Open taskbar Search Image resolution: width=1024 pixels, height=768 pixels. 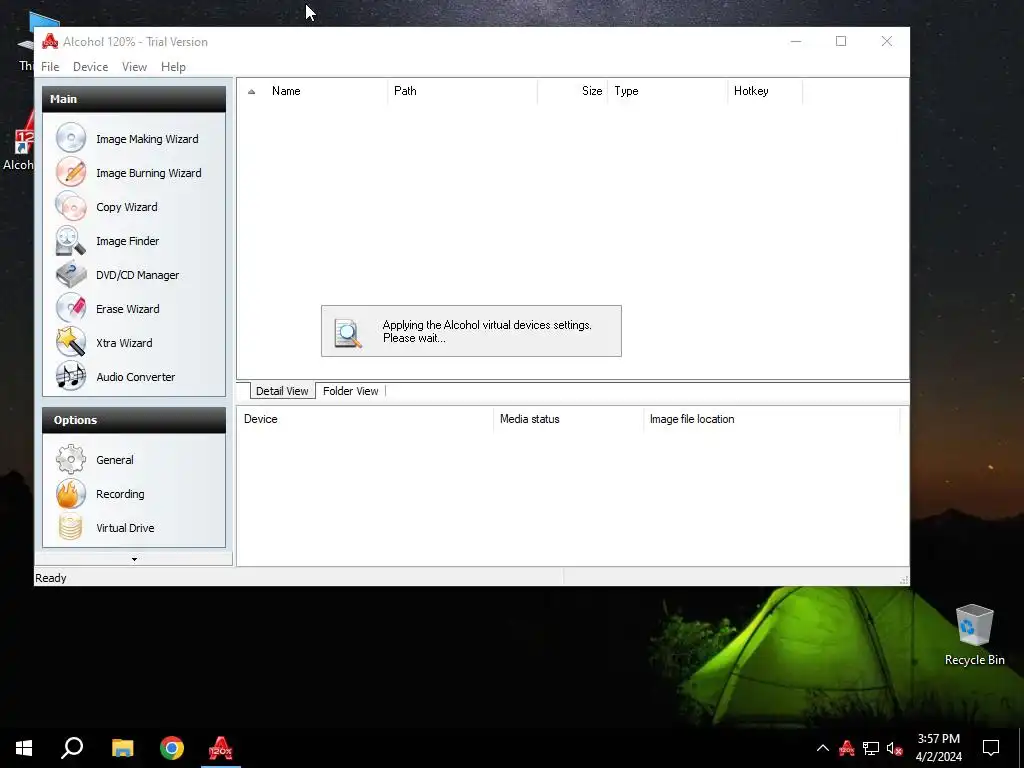pos(72,748)
